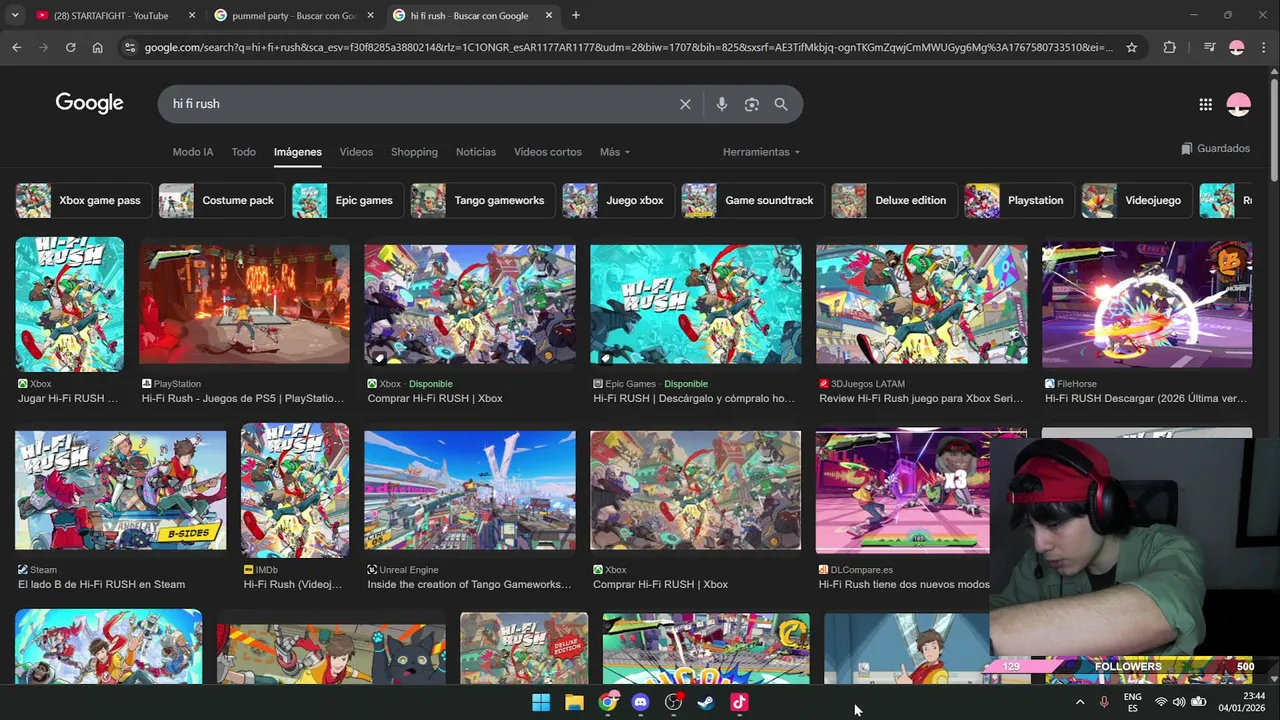Filter by Costume pack chip

point(222,200)
